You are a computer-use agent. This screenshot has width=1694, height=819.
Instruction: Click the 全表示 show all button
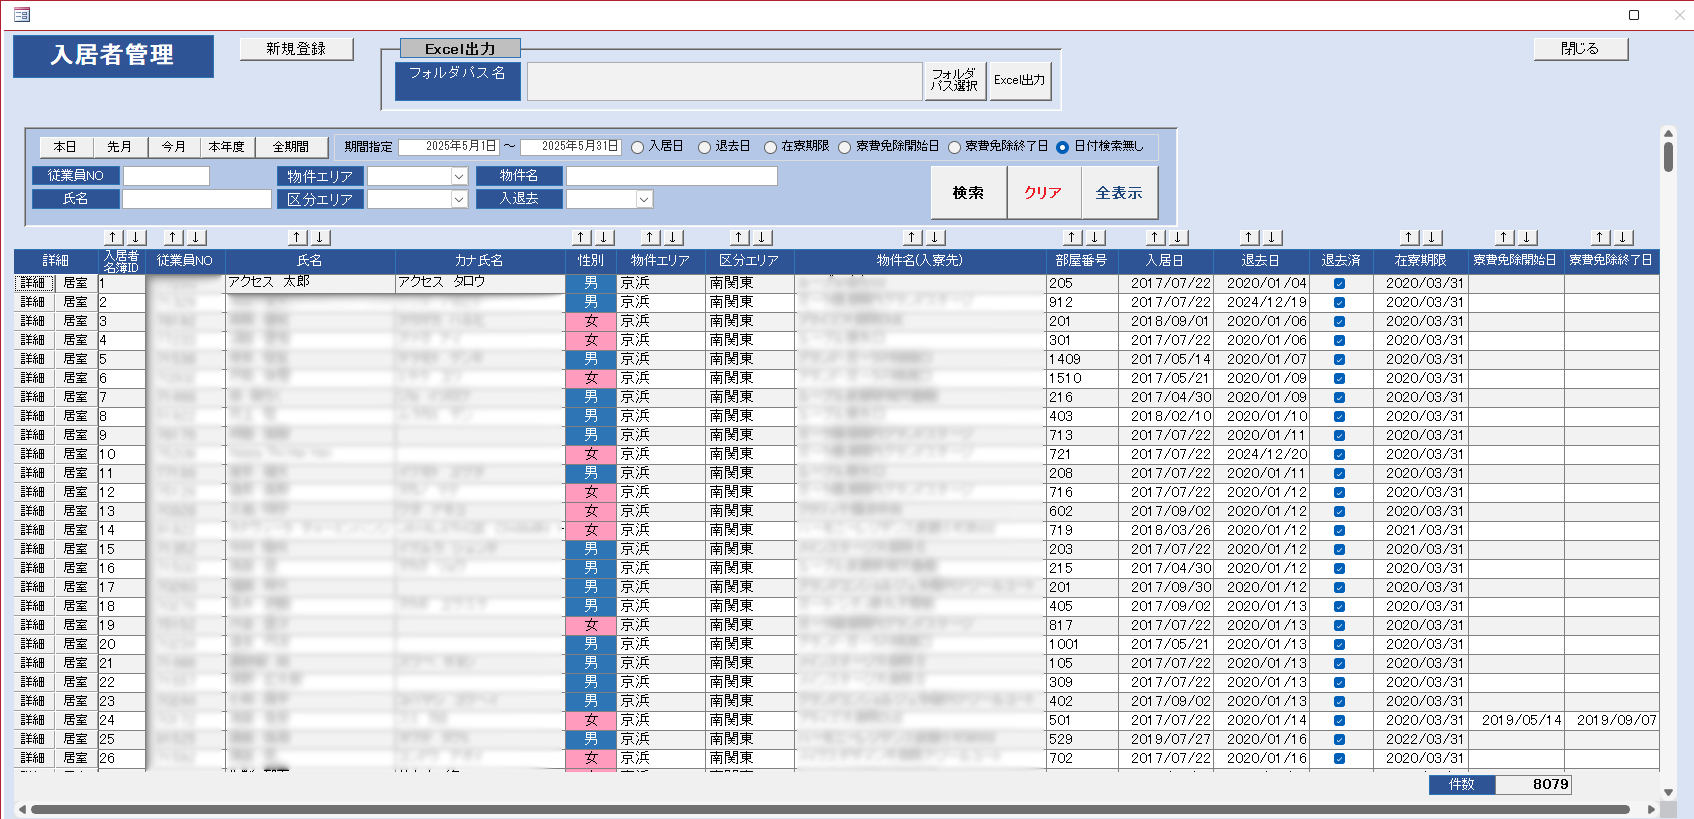(1119, 192)
